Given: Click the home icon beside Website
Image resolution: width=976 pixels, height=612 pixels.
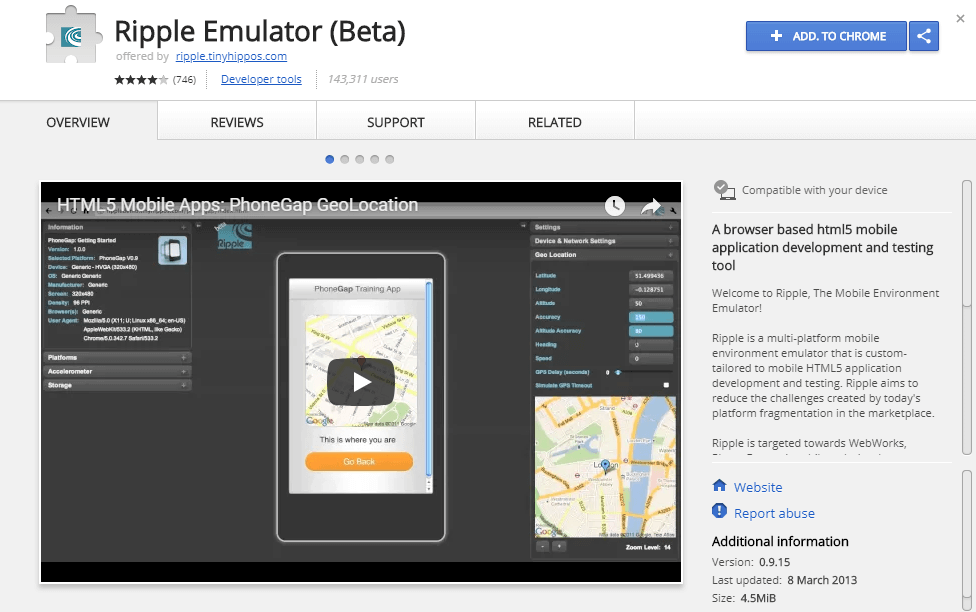Looking at the screenshot, I should click(719, 486).
